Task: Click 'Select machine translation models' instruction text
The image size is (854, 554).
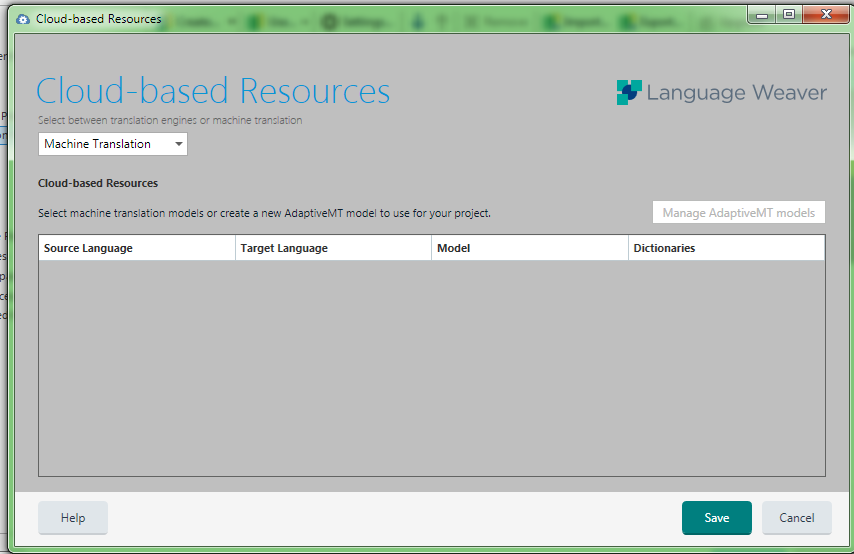Action: tap(264, 213)
